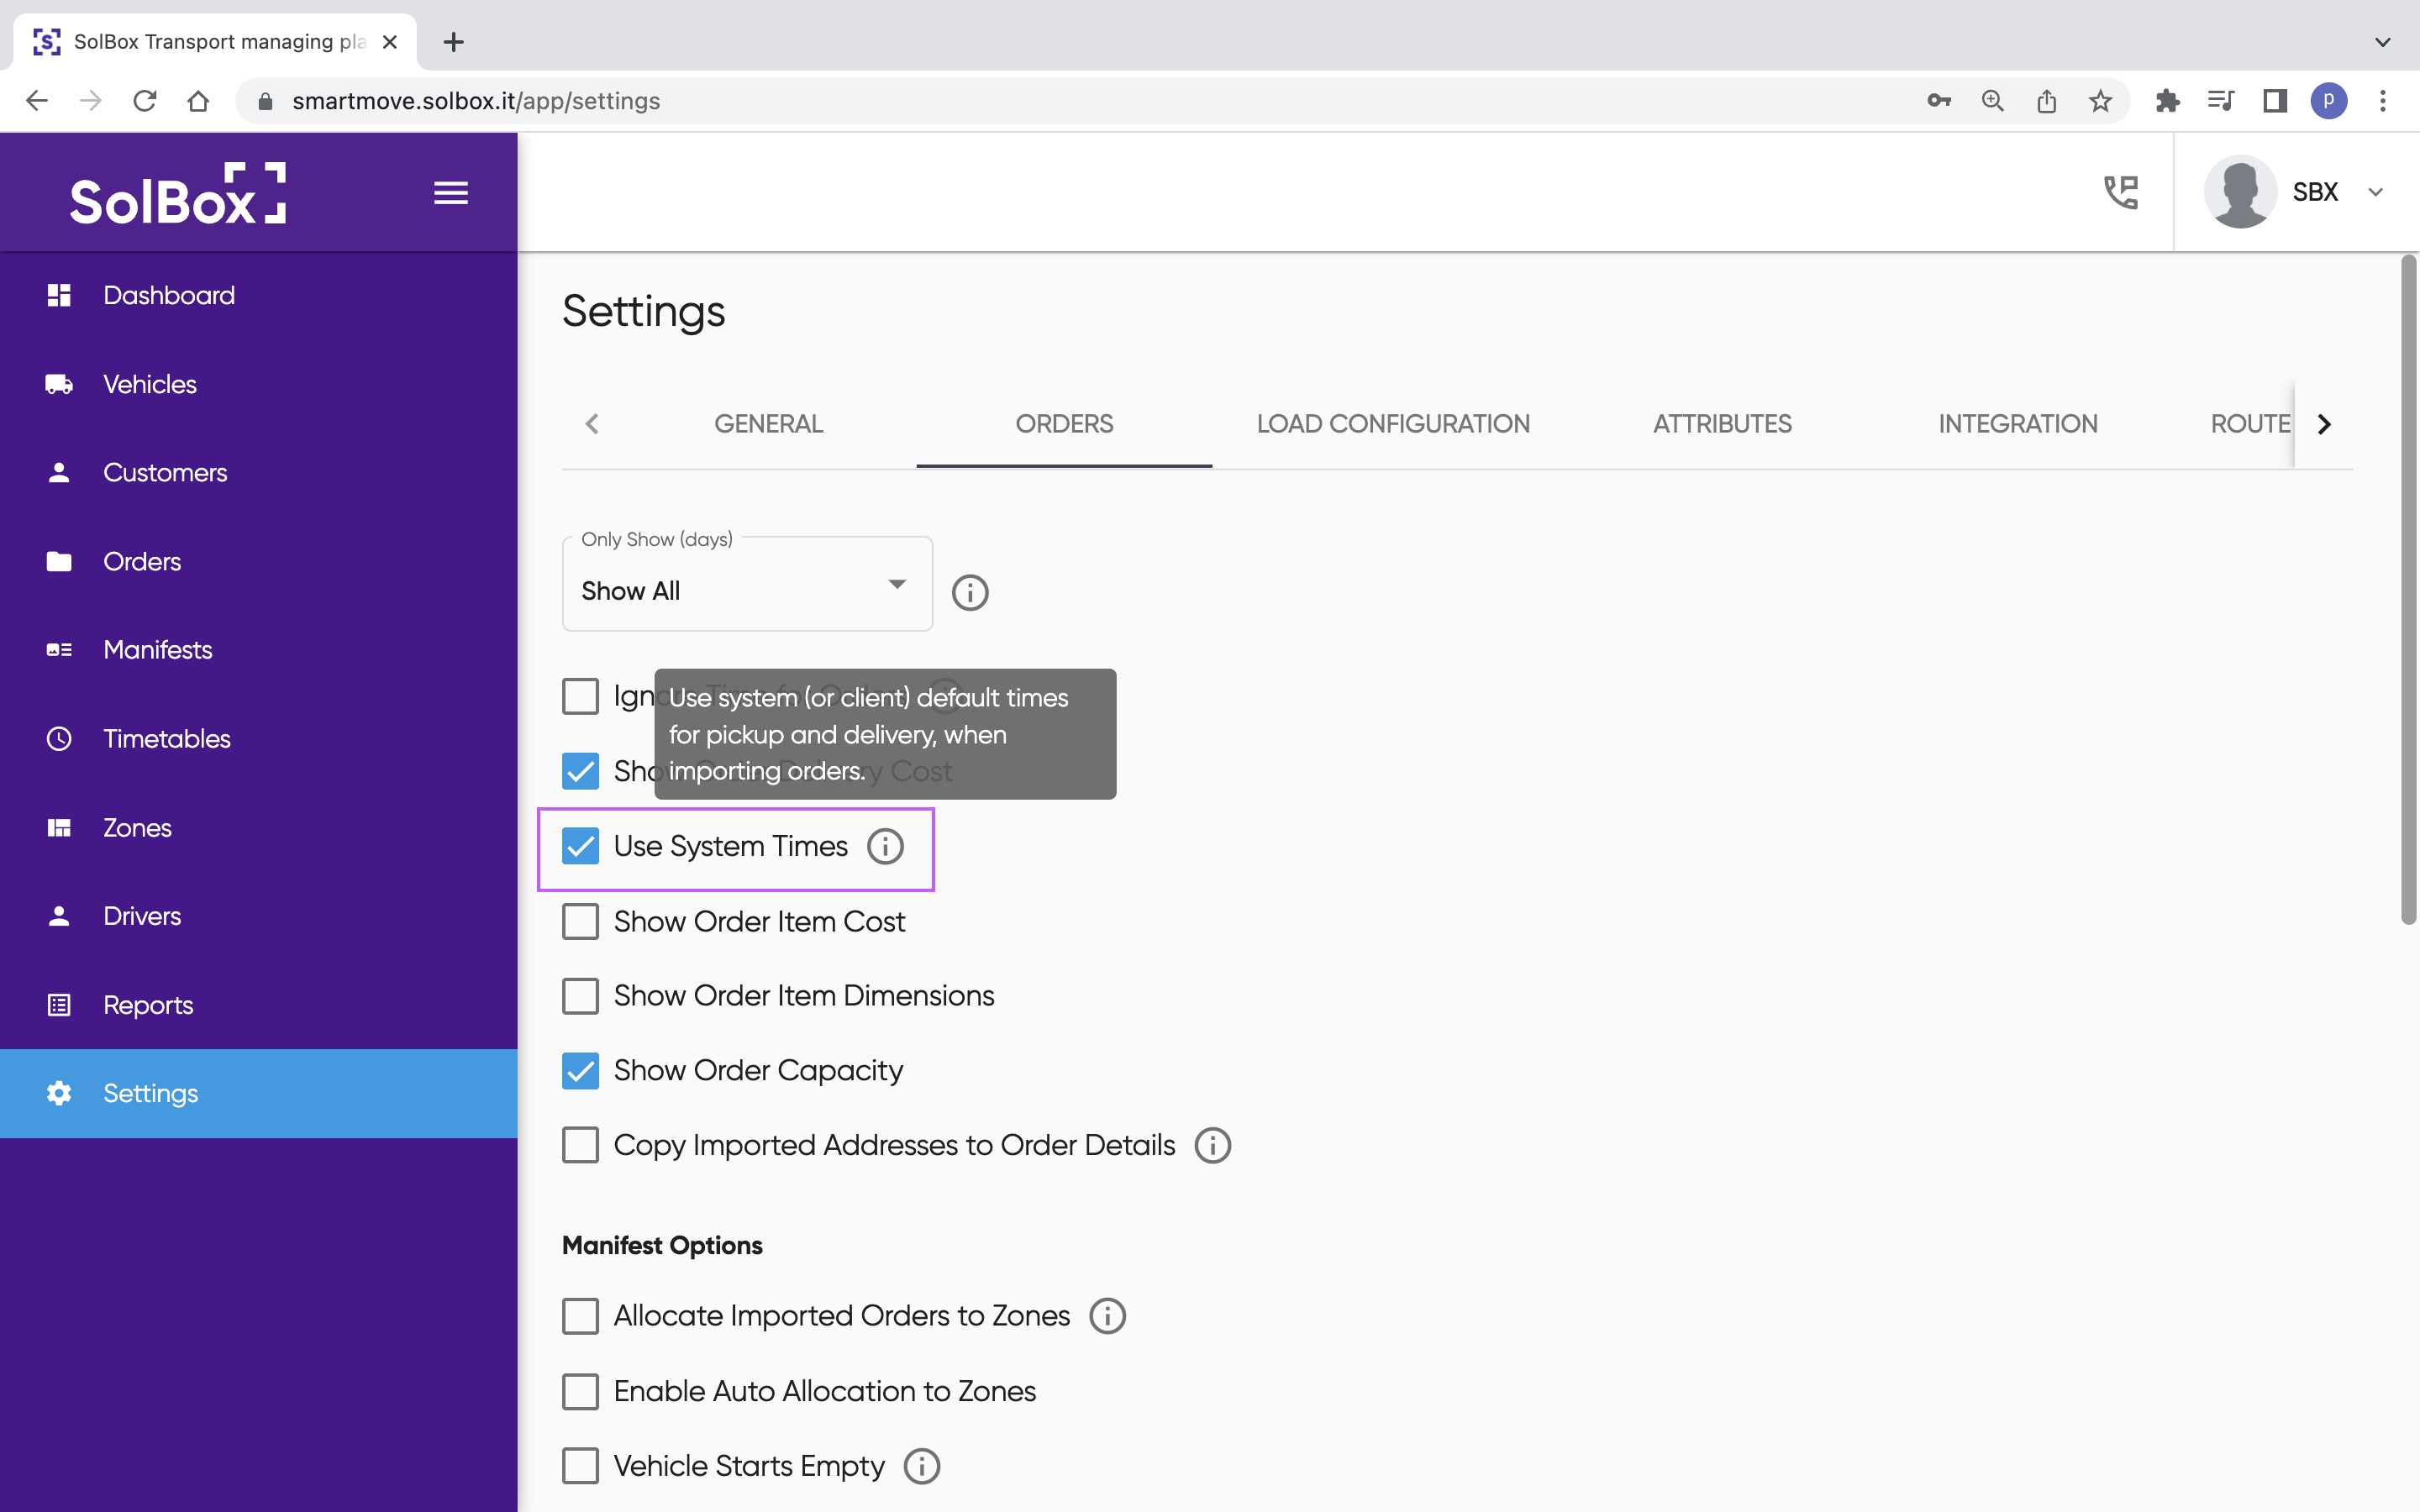
Task: Open the Reports page
Action: tap(259, 1005)
